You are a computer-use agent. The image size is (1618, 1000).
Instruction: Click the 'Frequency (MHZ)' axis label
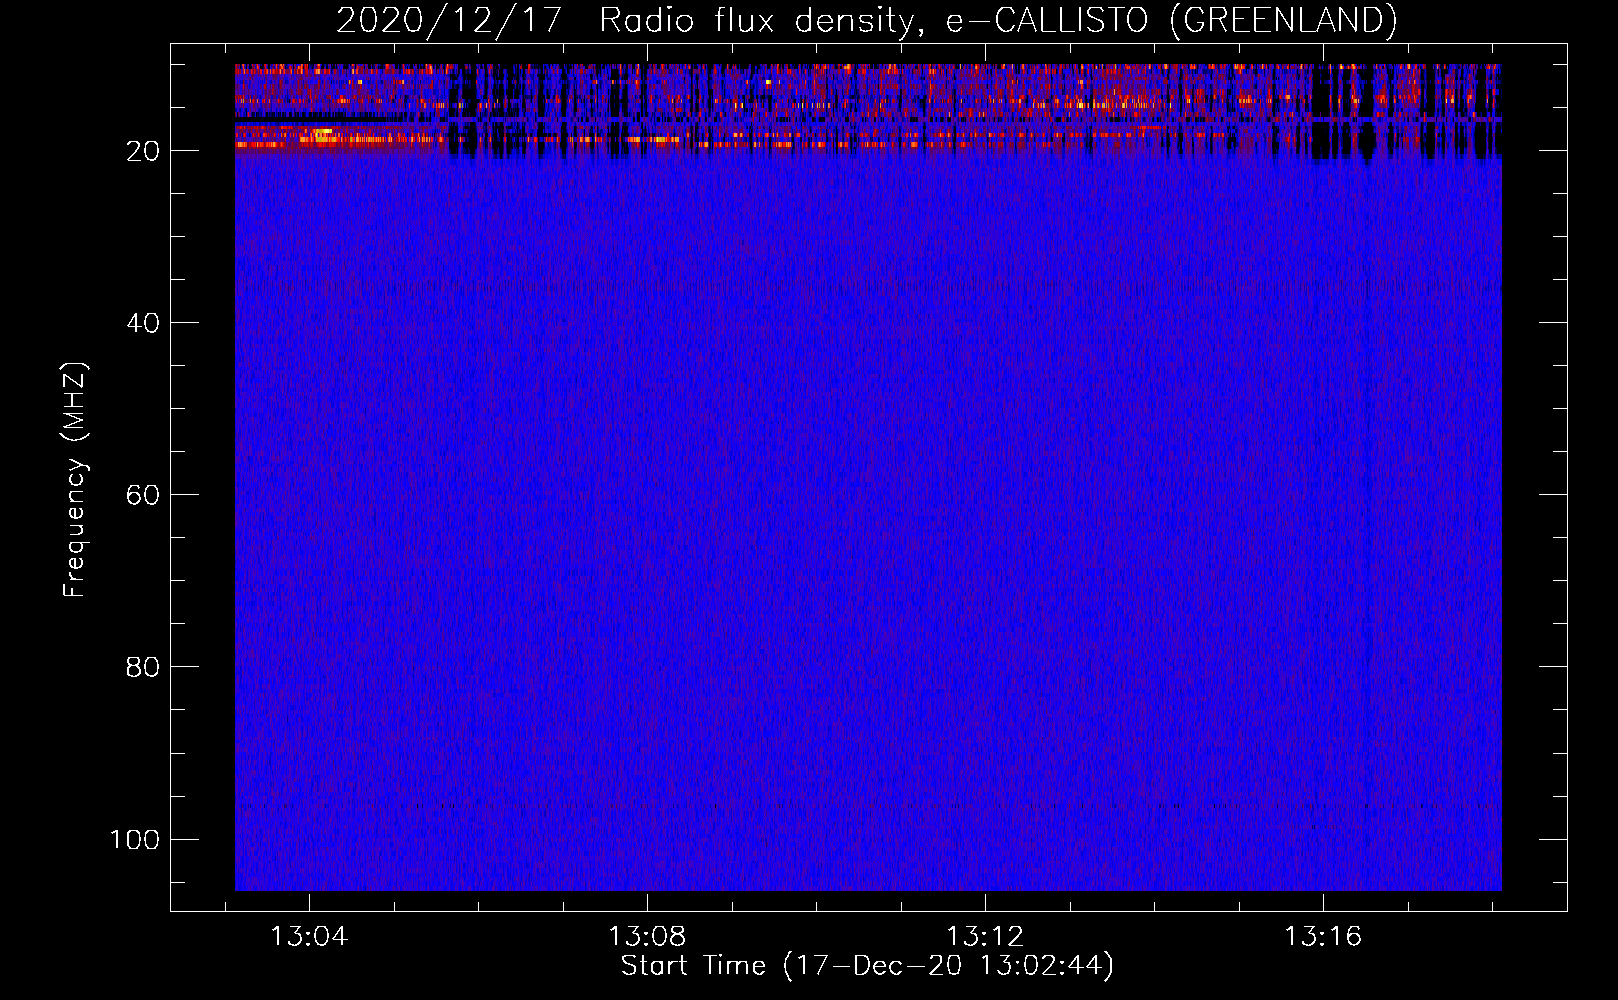tap(74, 479)
